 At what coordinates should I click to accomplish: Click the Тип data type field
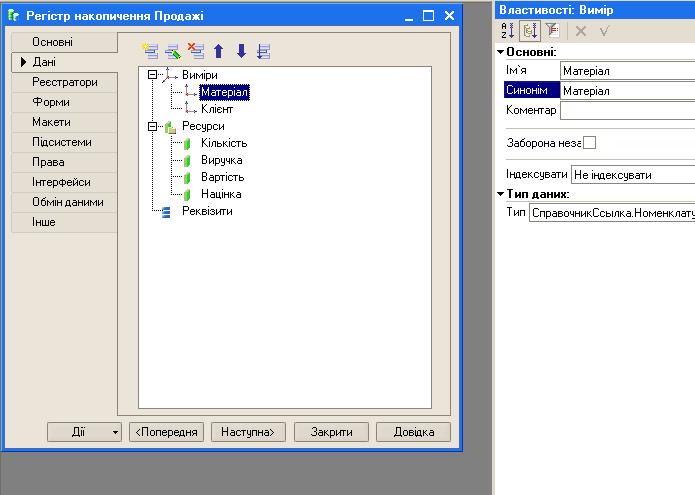click(612, 213)
